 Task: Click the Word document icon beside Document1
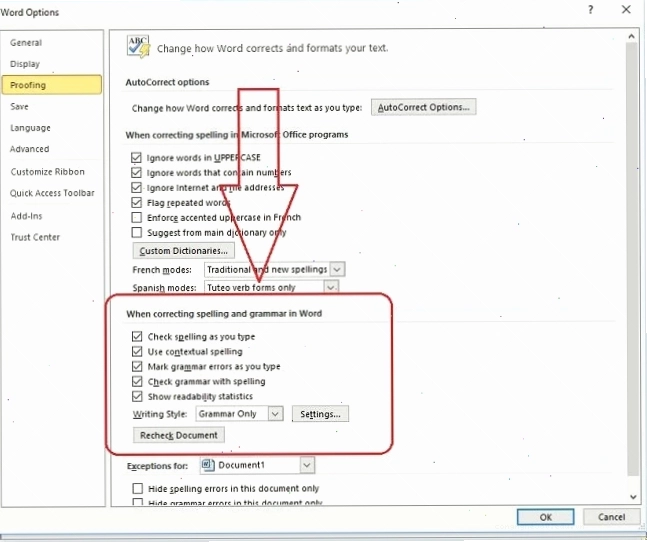point(208,465)
